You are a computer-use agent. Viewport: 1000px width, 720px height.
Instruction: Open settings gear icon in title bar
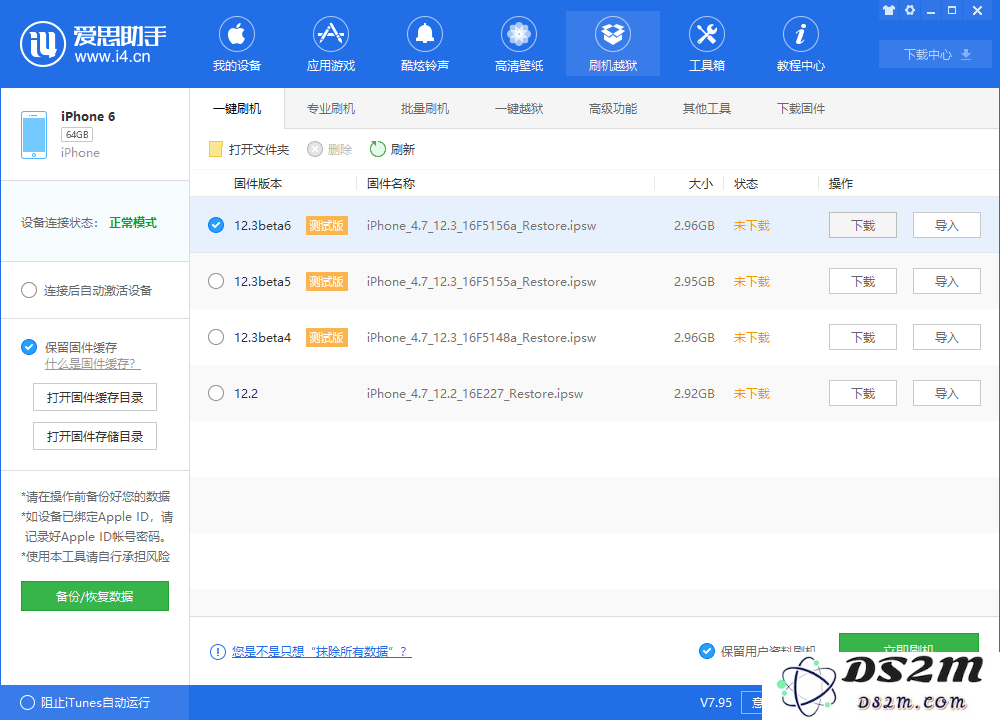[910, 10]
